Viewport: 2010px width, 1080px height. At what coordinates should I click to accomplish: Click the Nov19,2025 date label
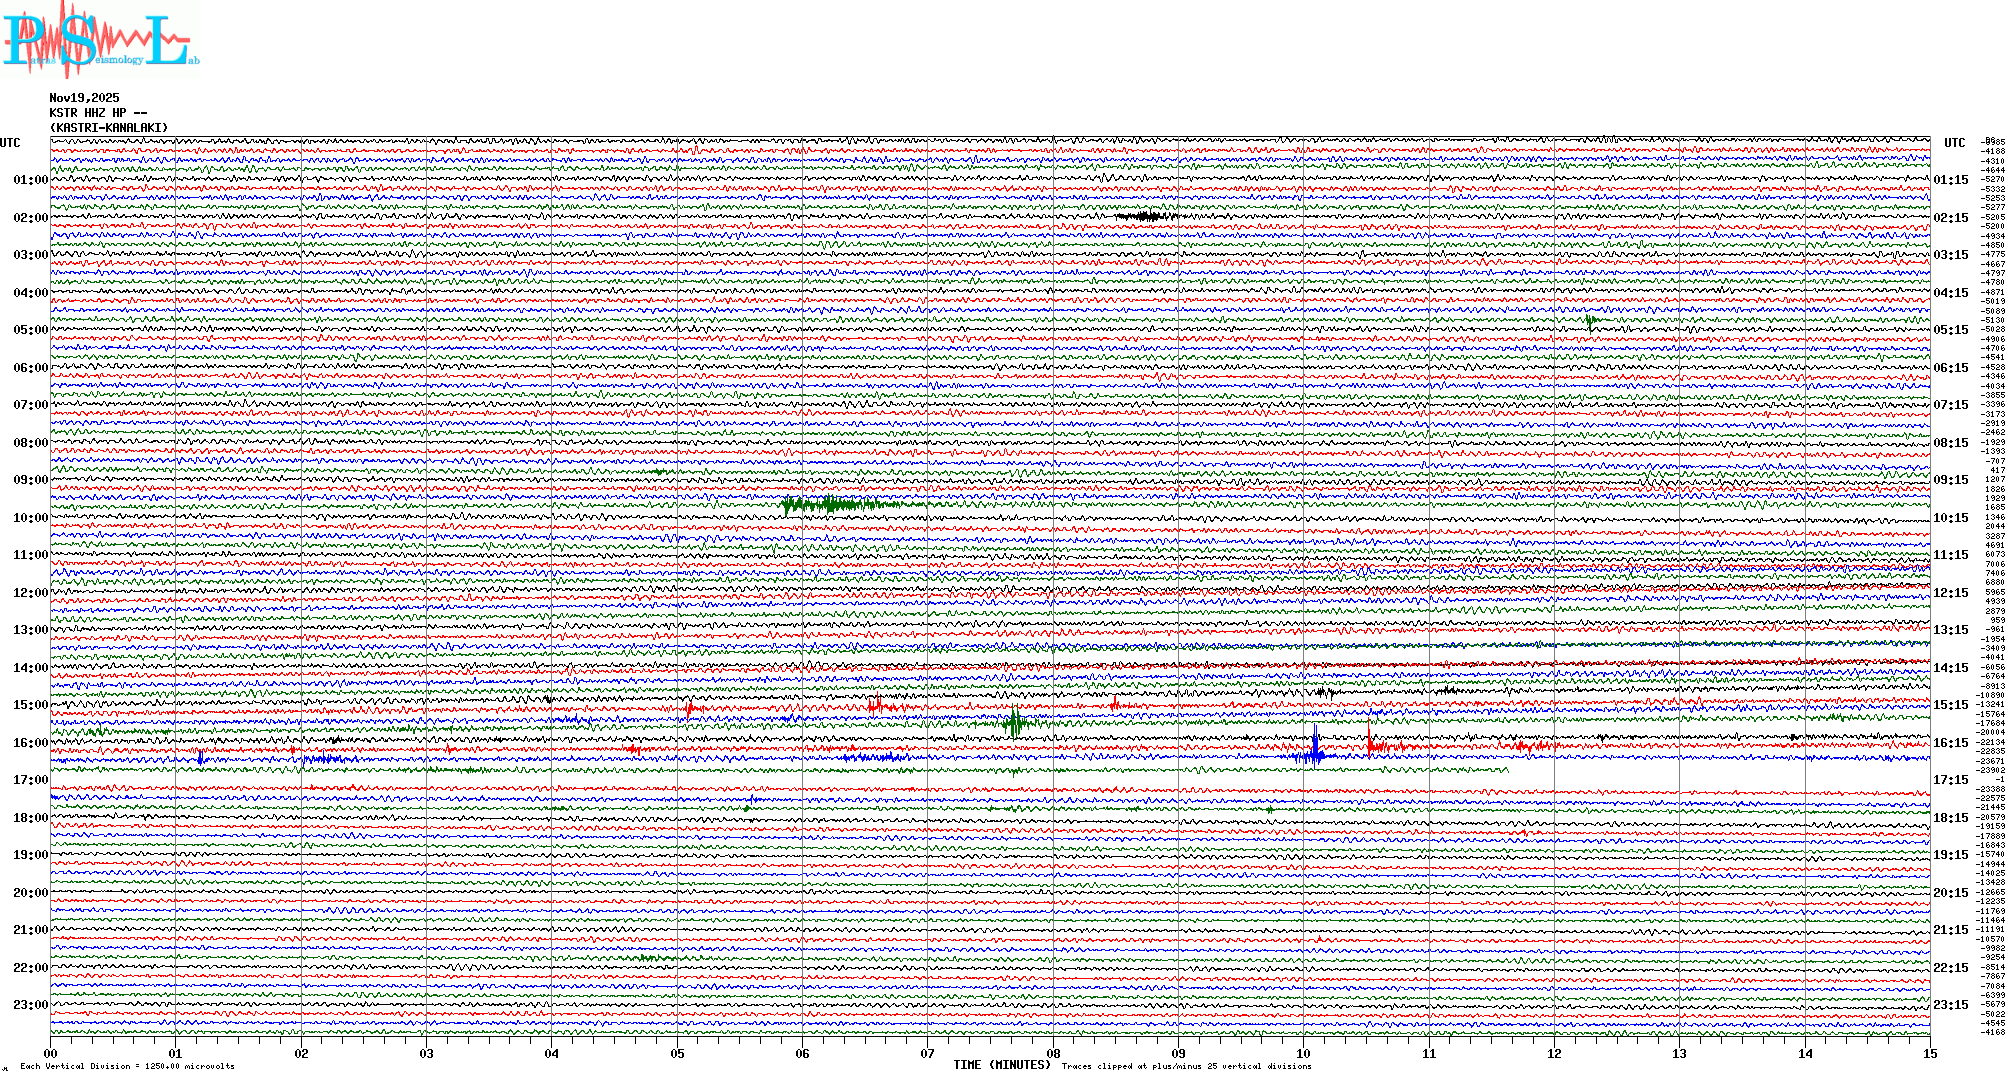pyautogui.click(x=84, y=98)
